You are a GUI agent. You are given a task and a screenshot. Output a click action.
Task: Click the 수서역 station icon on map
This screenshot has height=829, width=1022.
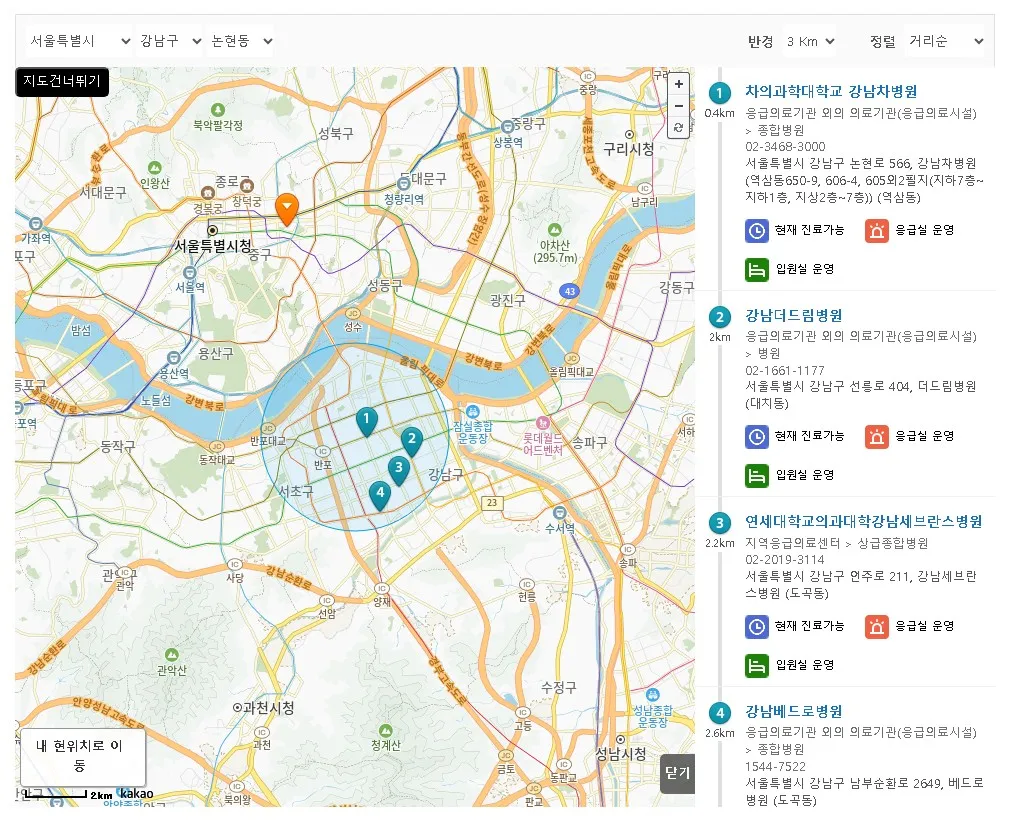(559, 512)
